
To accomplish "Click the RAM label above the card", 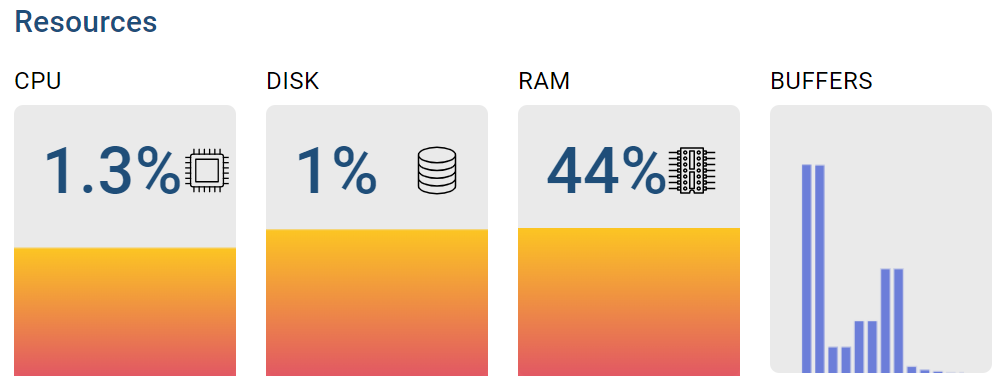I will click(544, 81).
